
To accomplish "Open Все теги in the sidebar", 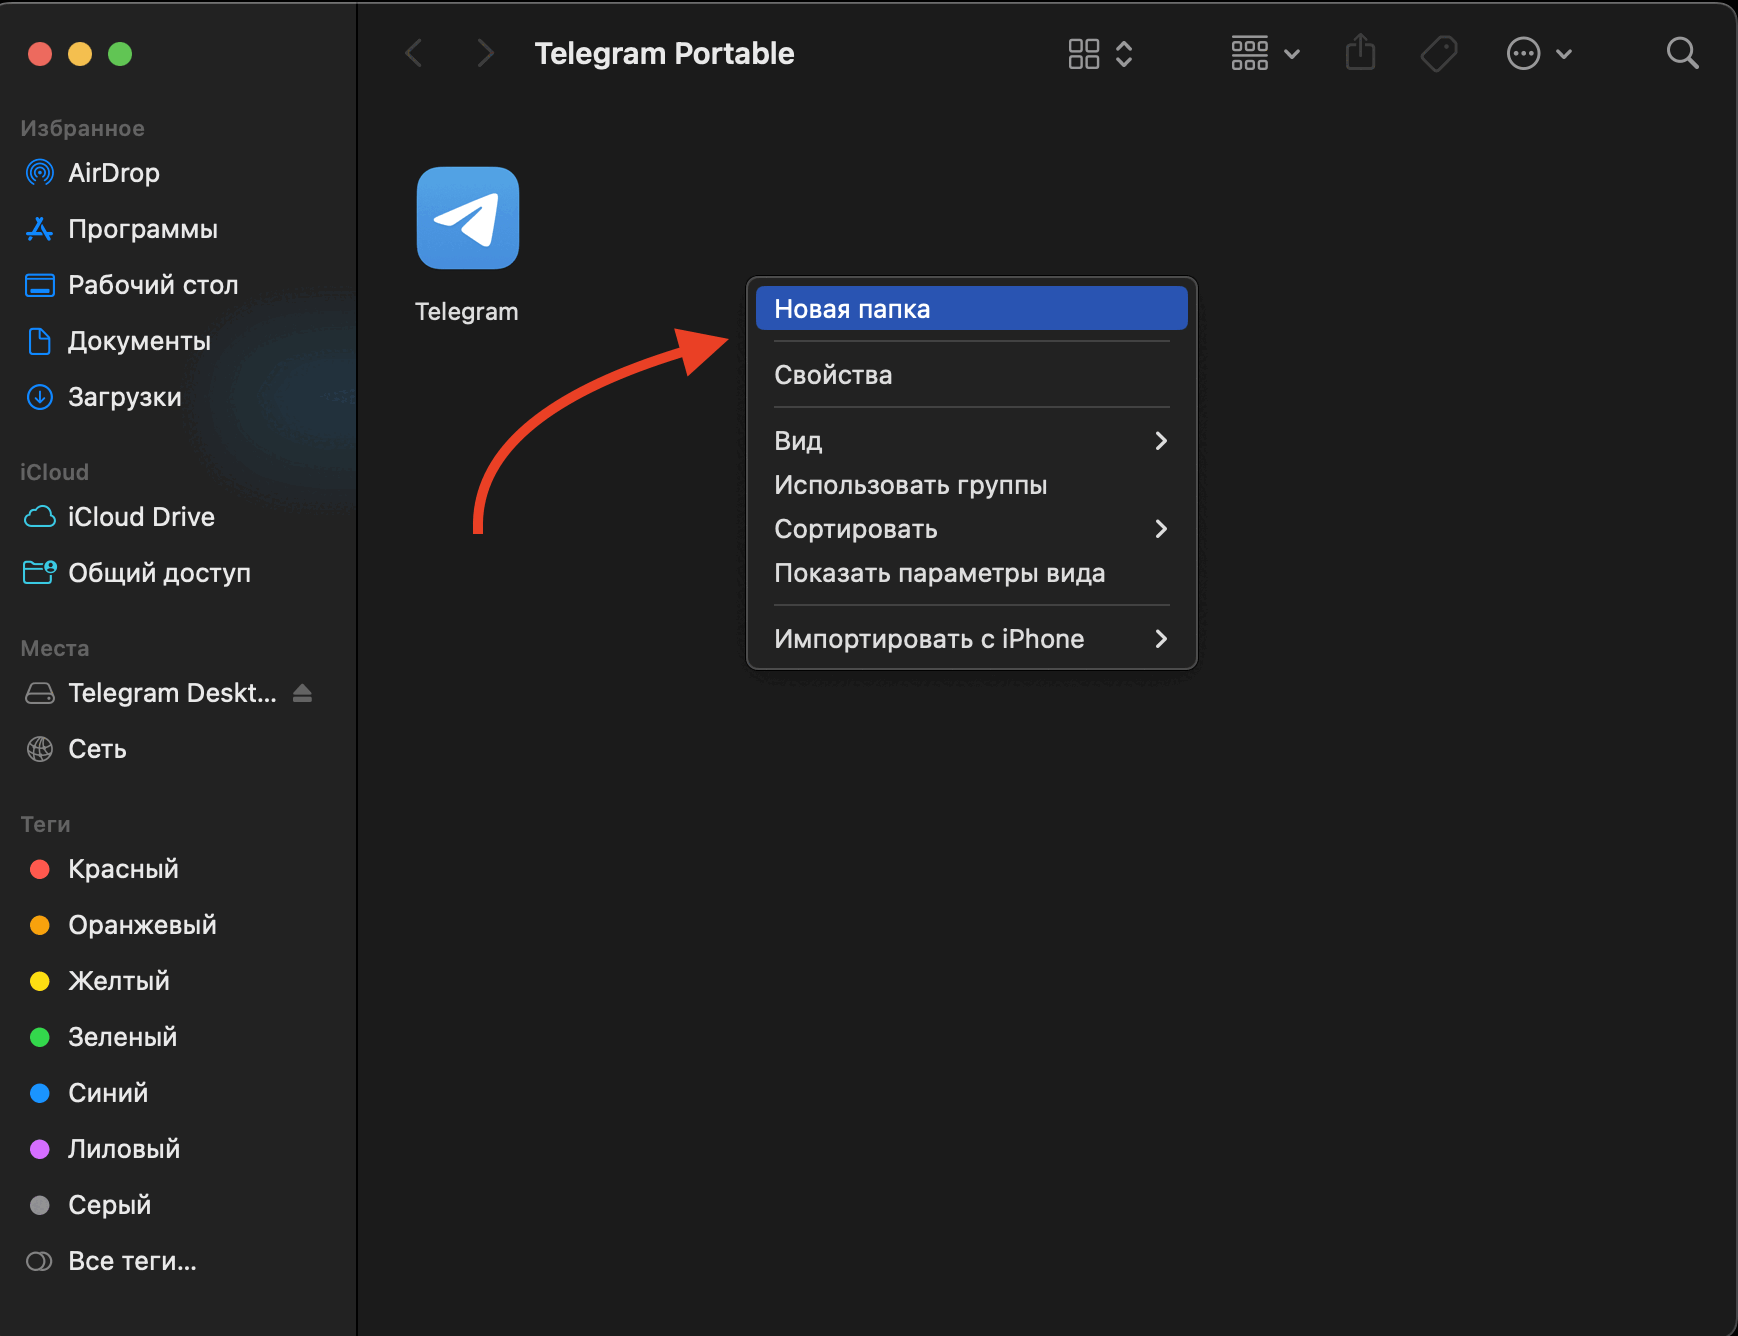I will 131,1261.
